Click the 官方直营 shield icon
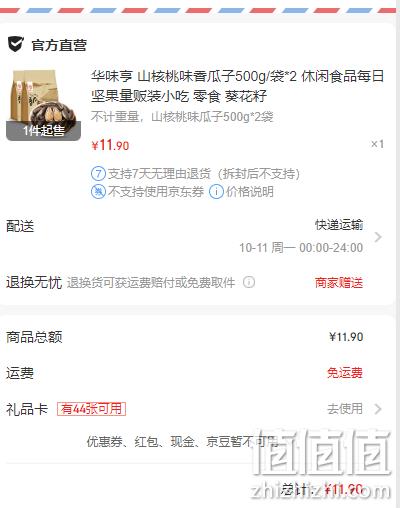The width and height of the screenshot is (400, 508). [x=16, y=44]
